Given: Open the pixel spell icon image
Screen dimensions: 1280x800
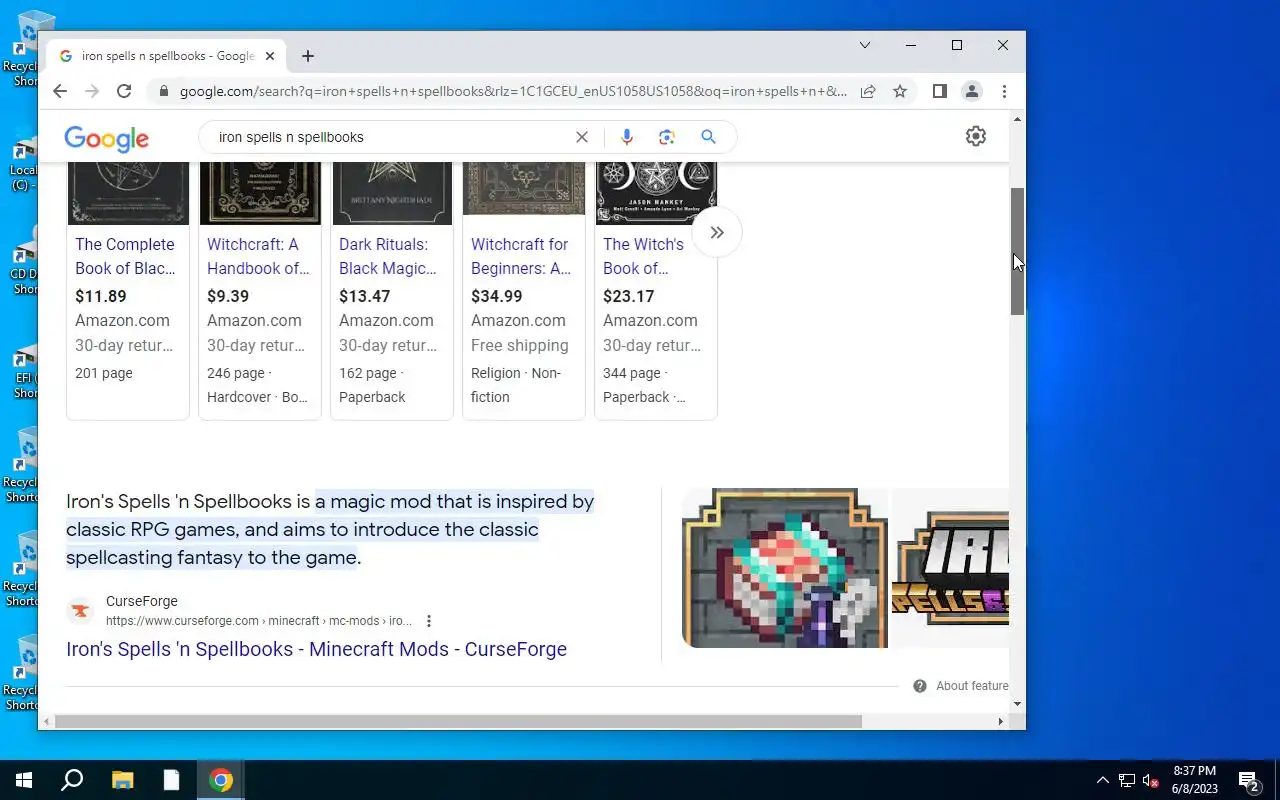Looking at the screenshot, I should (785, 568).
